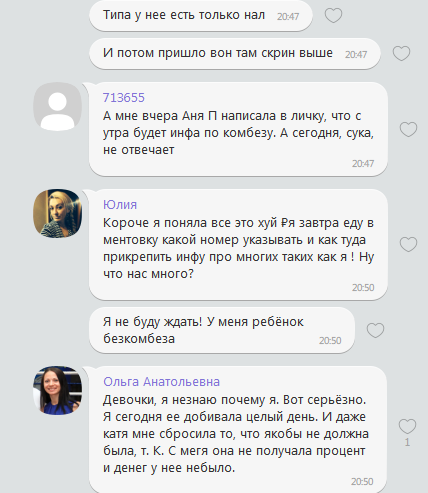Select Ольга's message bubble starting 'Девочки'
Viewport: 428px width, 493px height.
pos(238,429)
